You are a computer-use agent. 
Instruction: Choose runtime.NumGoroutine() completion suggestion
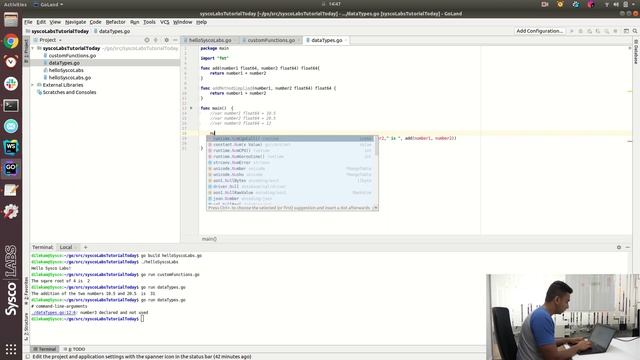coord(290,156)
